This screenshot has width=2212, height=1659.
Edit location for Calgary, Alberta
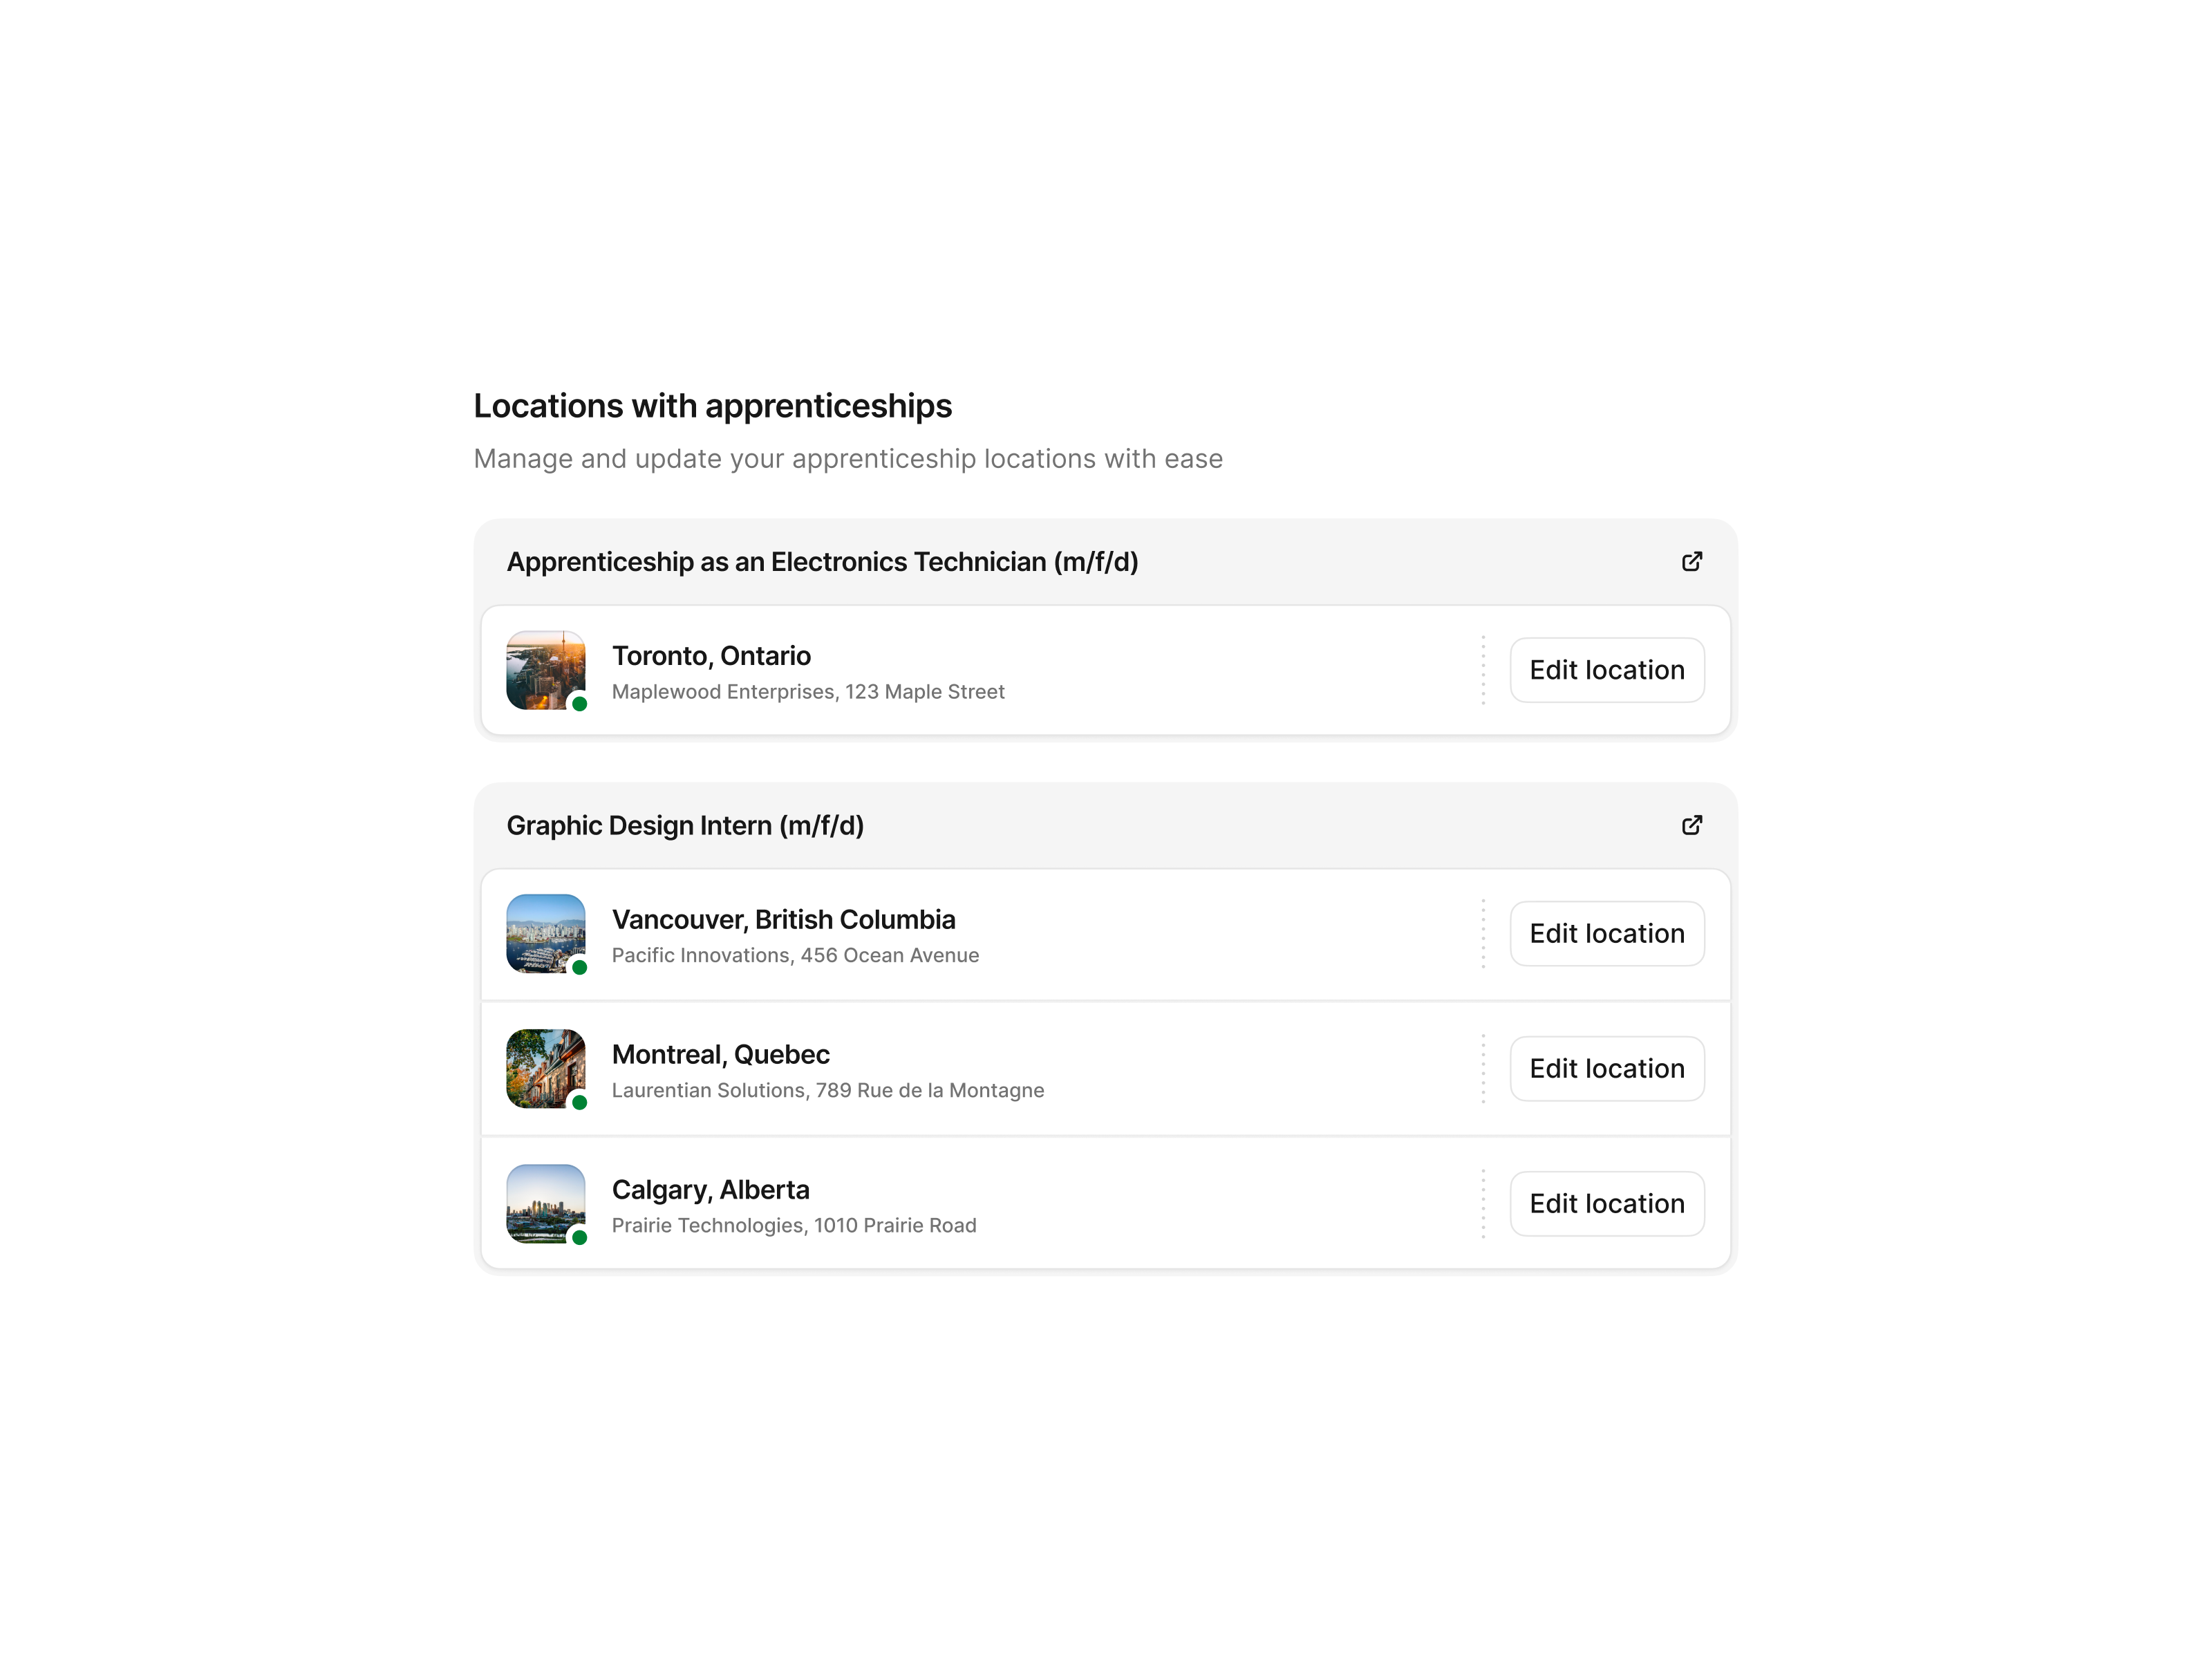(1606, 1203)
